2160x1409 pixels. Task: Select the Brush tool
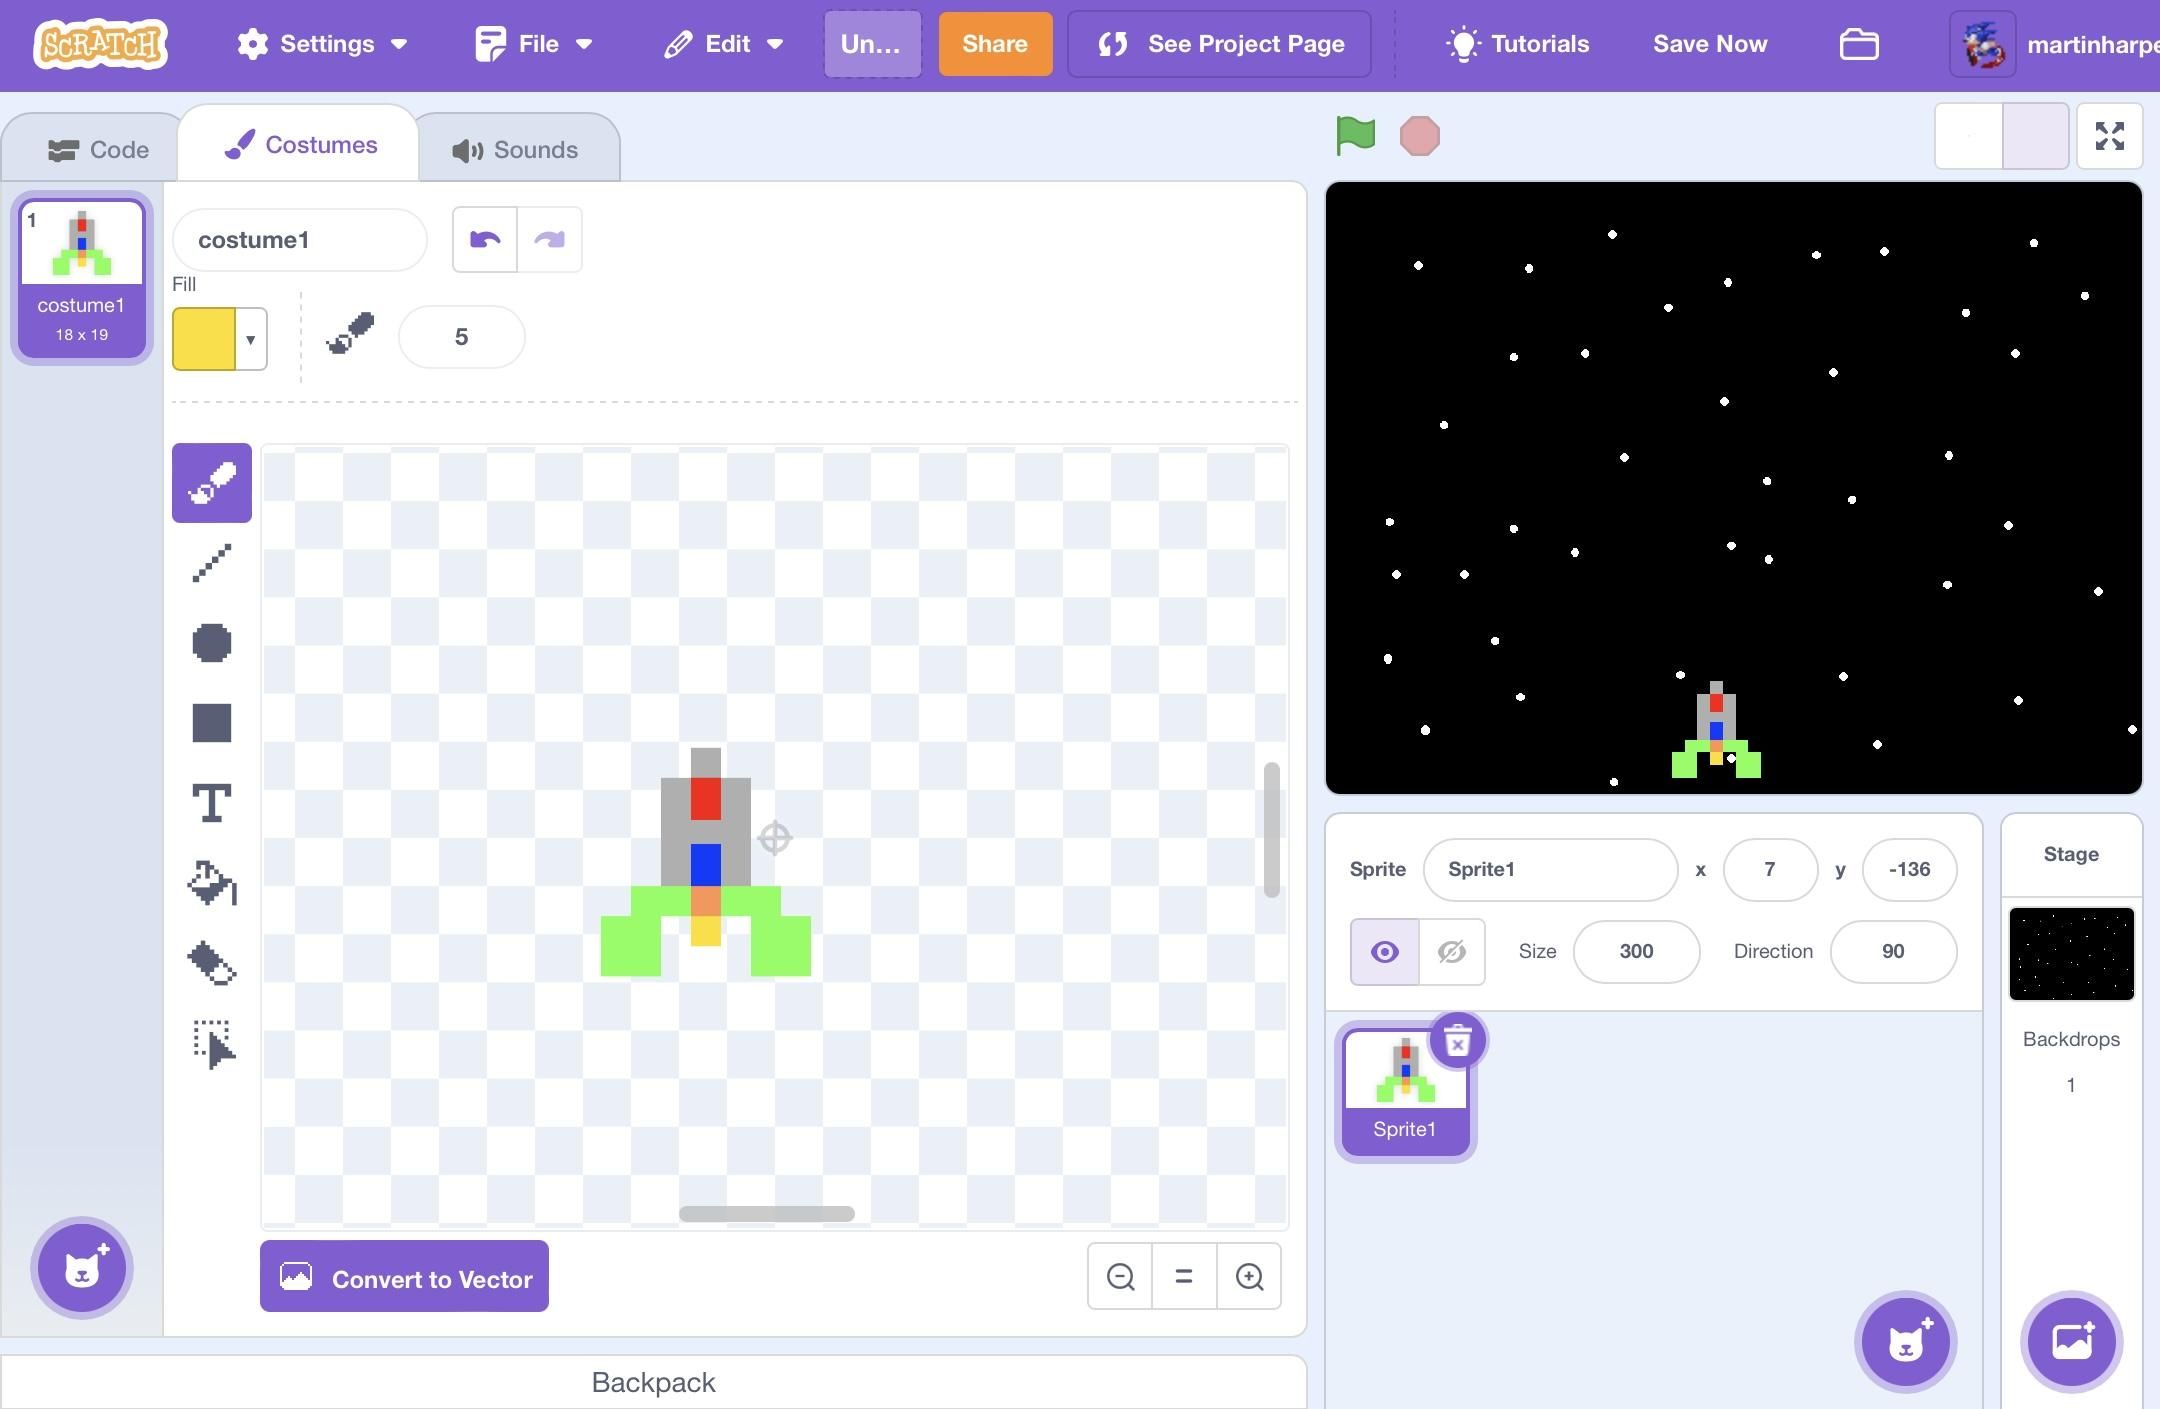click(211, 482)
